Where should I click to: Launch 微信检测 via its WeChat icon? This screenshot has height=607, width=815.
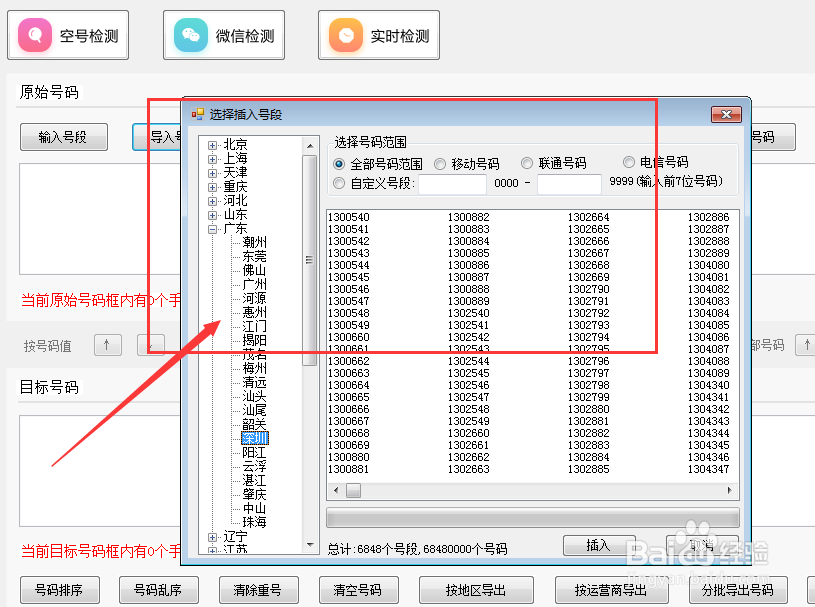point(195,33)
